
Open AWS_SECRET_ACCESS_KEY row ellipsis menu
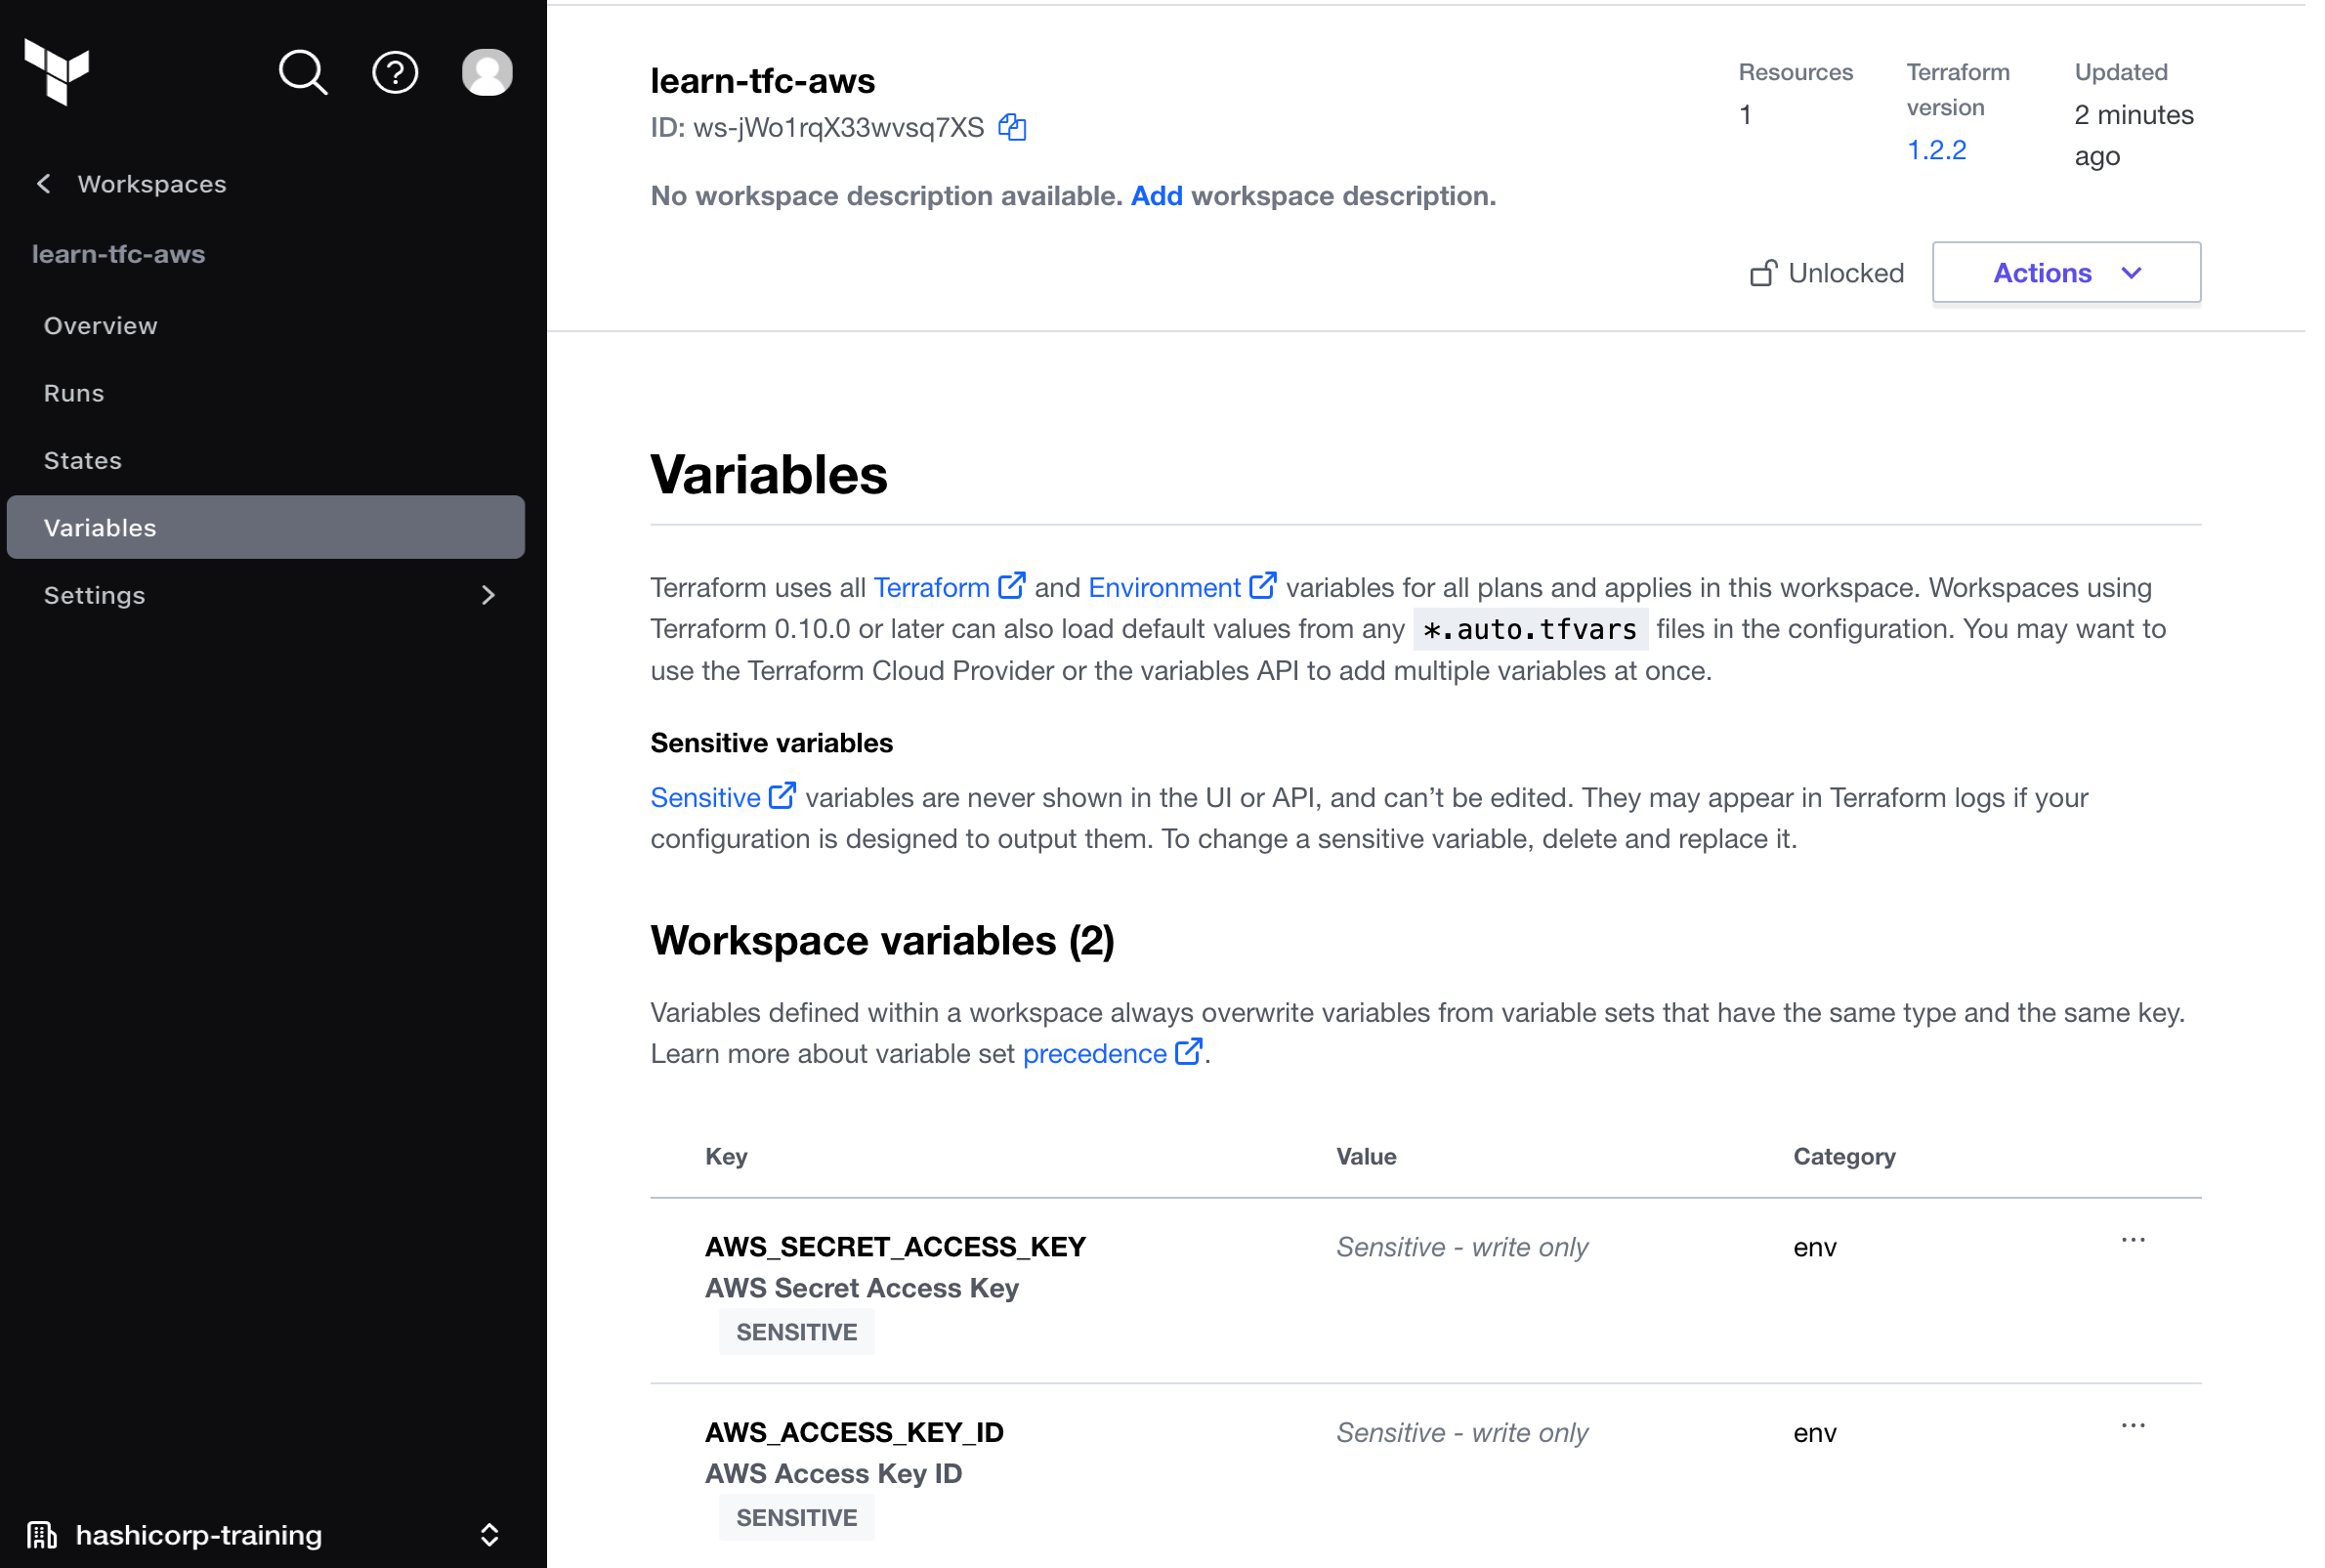[x=2132, y=1240]
